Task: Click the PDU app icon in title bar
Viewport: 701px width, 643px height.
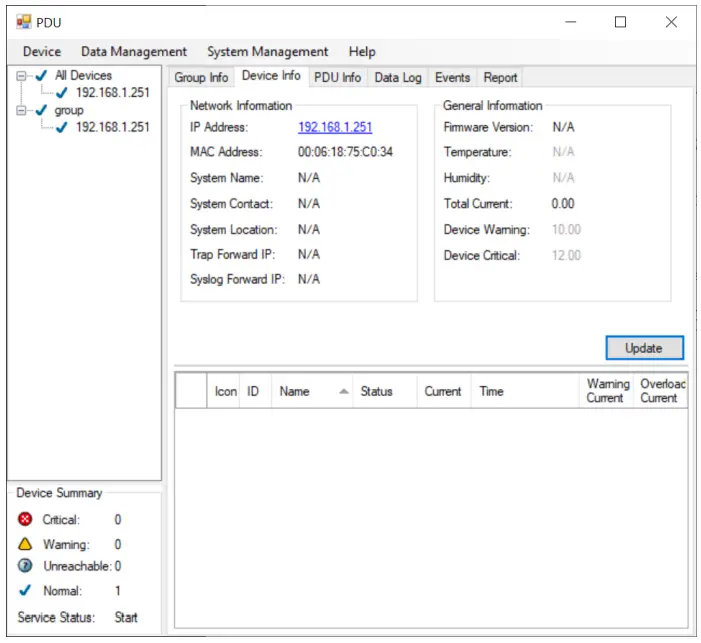Action: coord(24,22)
